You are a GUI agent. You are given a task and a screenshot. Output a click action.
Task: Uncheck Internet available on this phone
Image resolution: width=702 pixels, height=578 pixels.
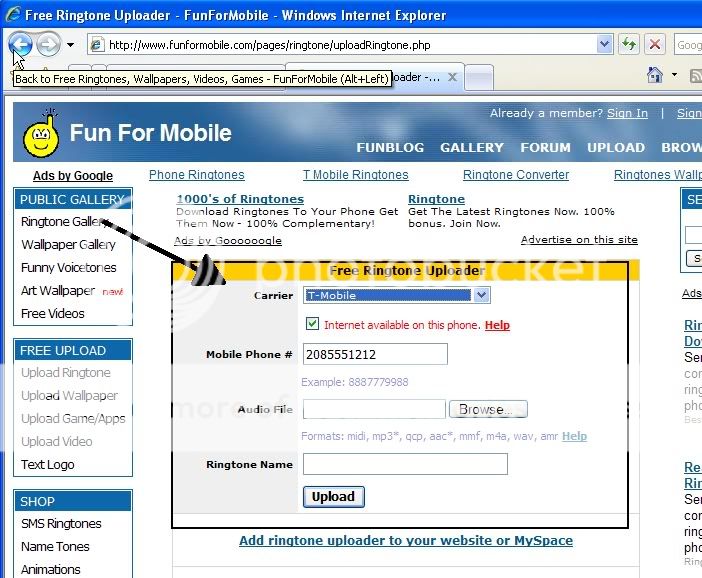click(x=313, y=324)
